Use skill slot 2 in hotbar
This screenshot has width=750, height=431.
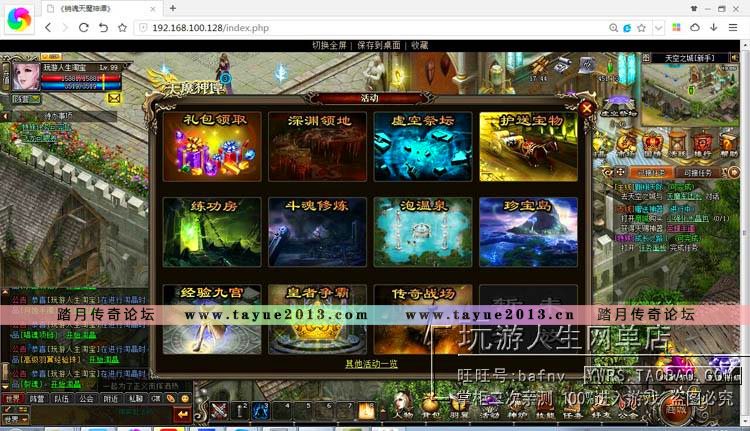pos(240,410)
